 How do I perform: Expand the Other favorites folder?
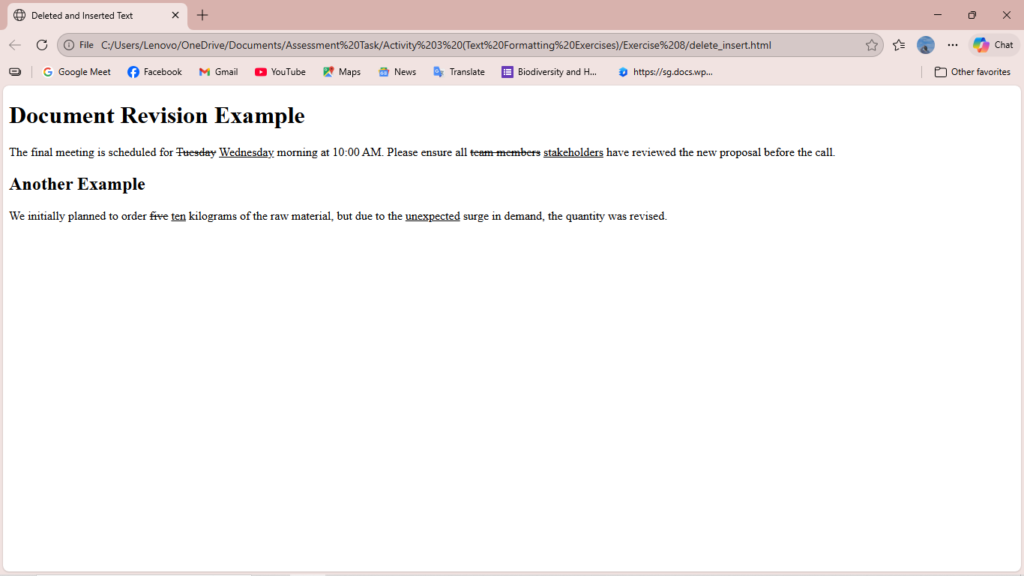(x=972, y=72)
